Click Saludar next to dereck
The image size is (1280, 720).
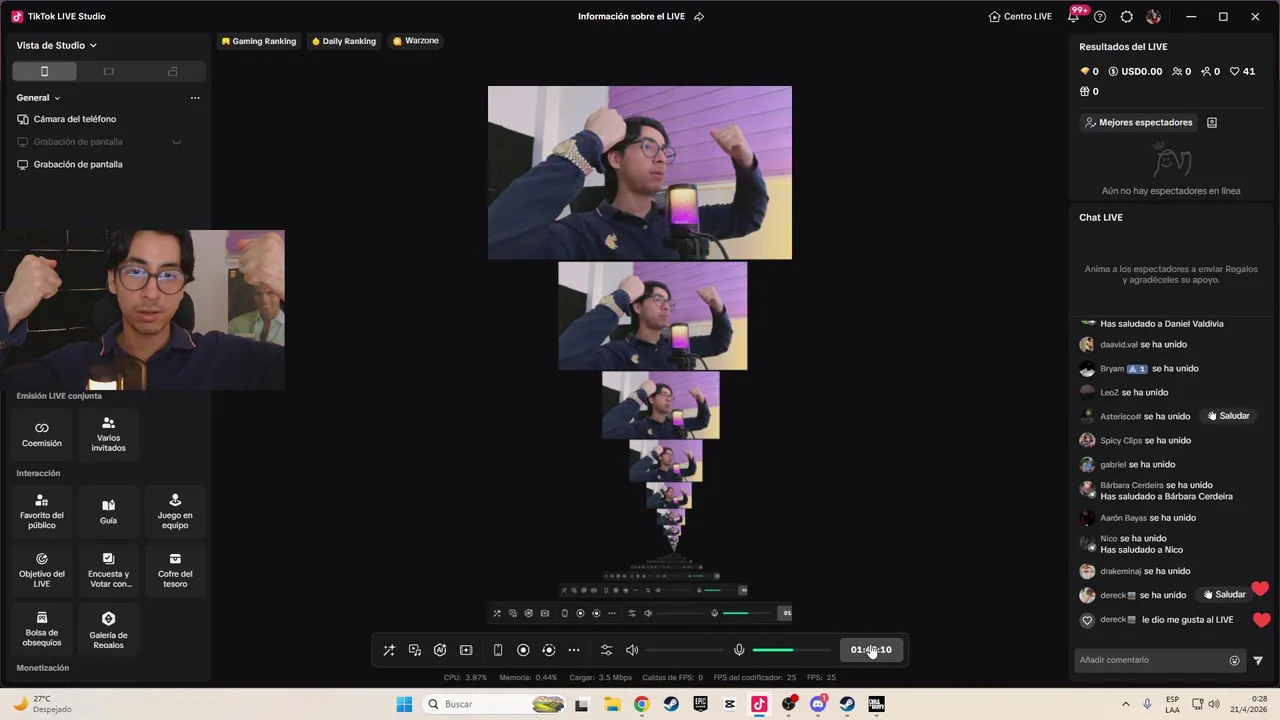coord(1224,594)
